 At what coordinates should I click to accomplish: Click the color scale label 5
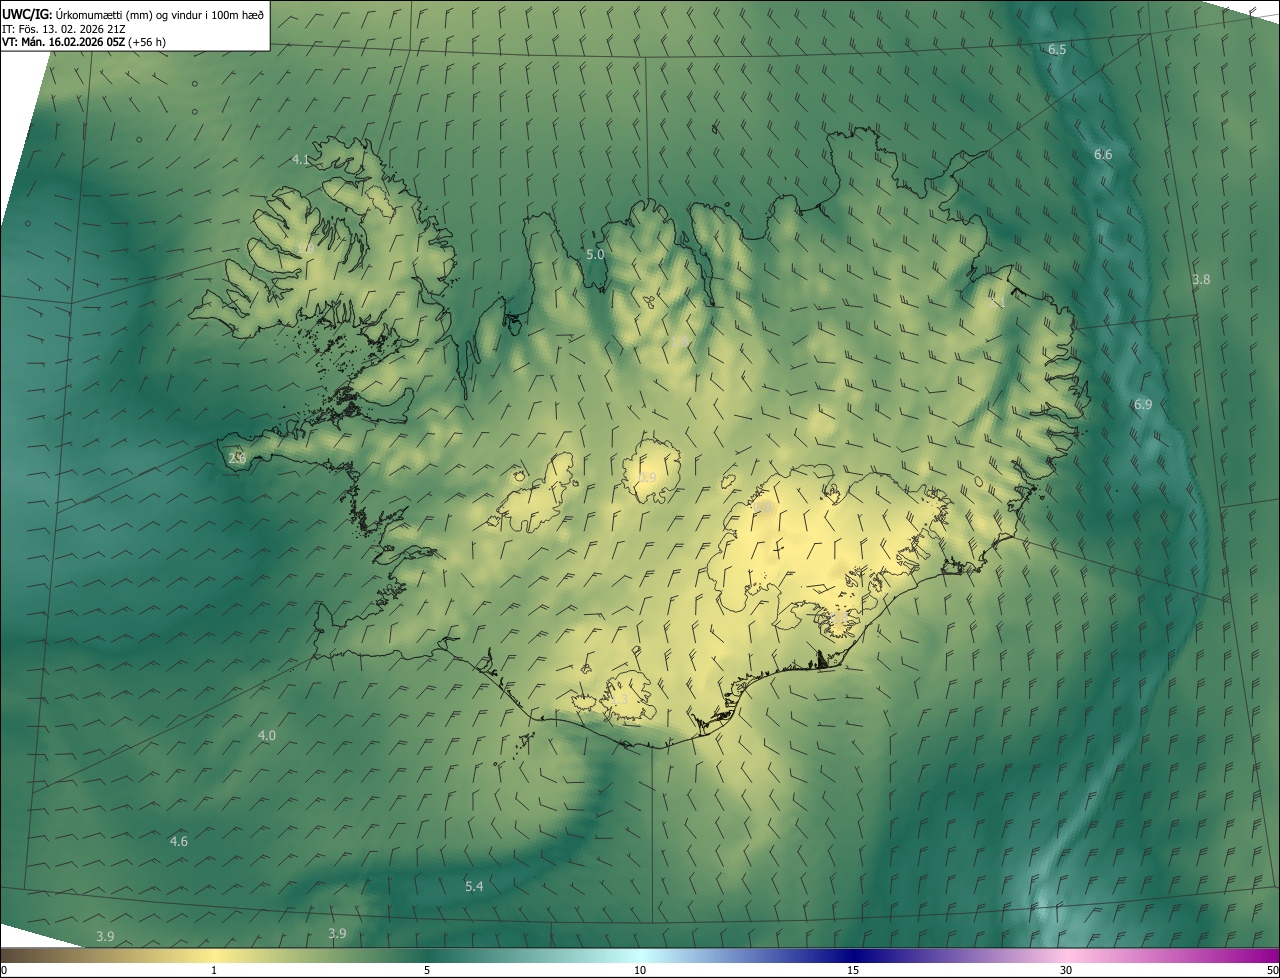427,970
